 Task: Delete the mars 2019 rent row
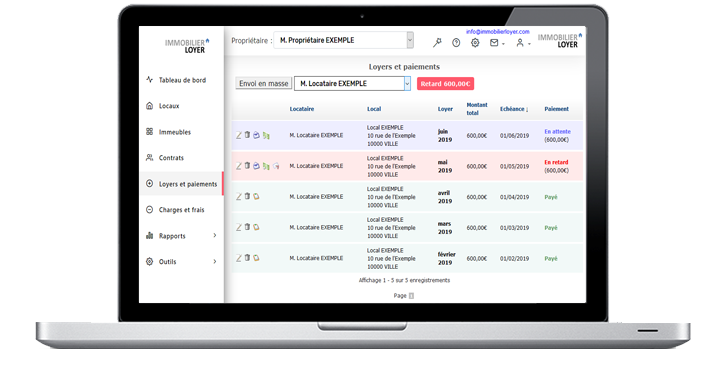[x=247, y=227]
